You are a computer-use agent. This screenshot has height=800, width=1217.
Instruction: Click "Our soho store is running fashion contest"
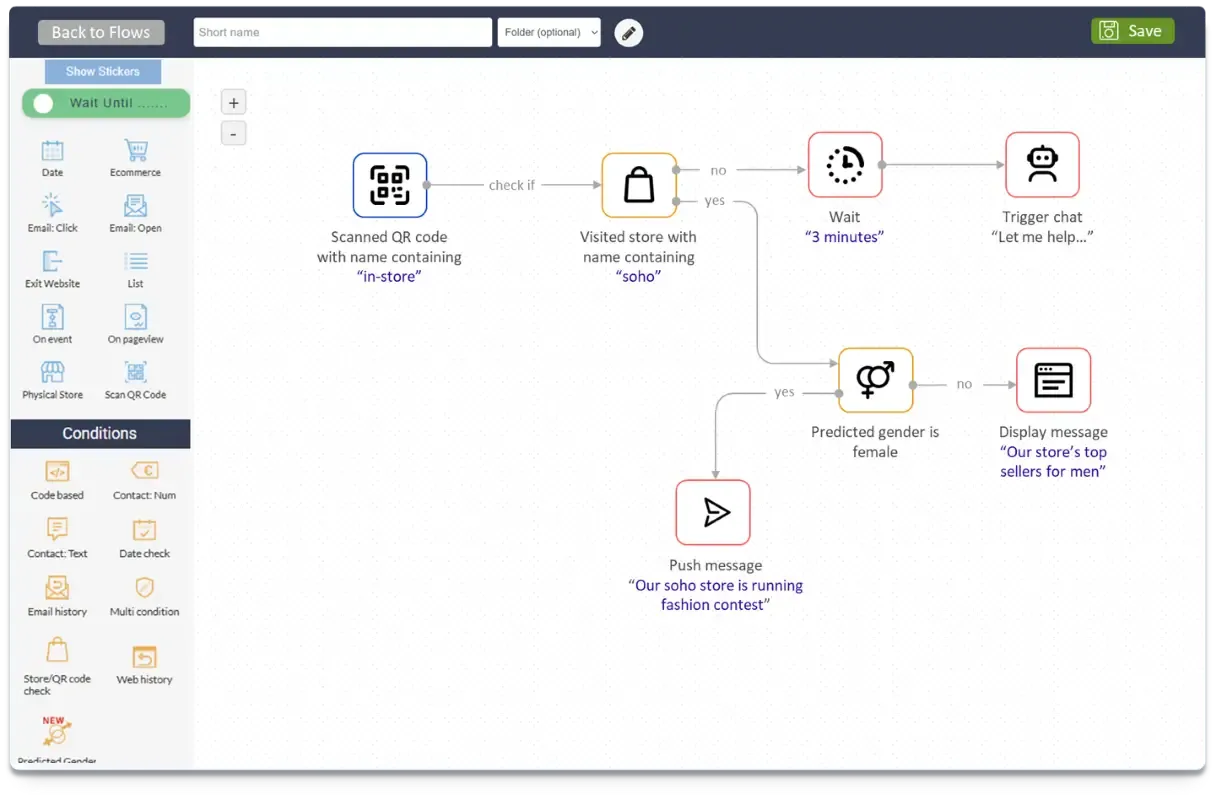[x=715, y=595]
